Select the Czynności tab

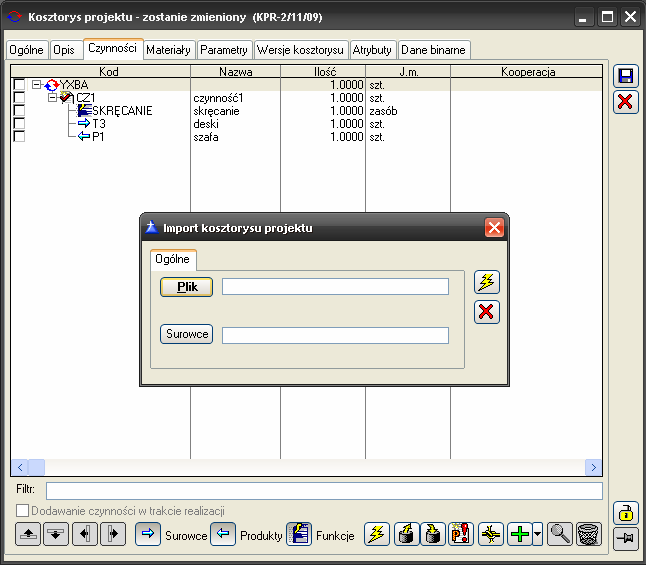tap(112, 49)
